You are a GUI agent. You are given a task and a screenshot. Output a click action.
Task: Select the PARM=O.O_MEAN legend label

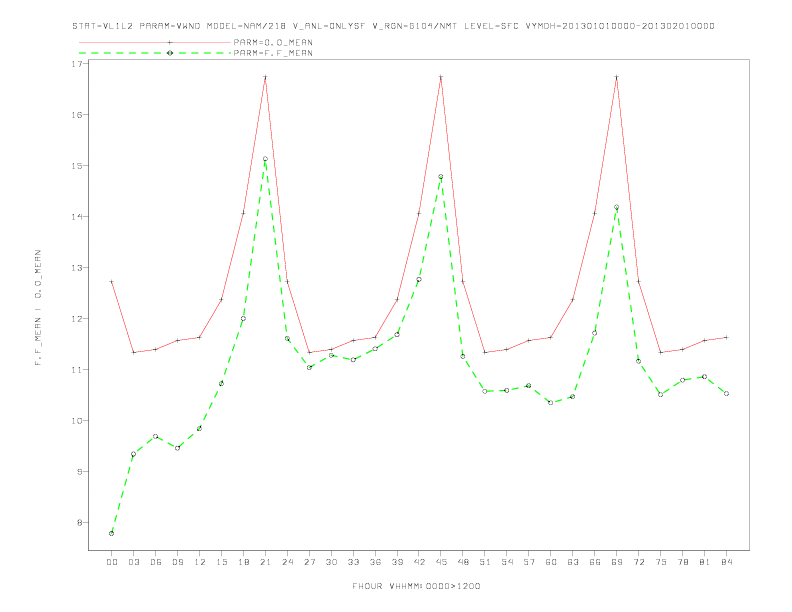click(273, 42)
